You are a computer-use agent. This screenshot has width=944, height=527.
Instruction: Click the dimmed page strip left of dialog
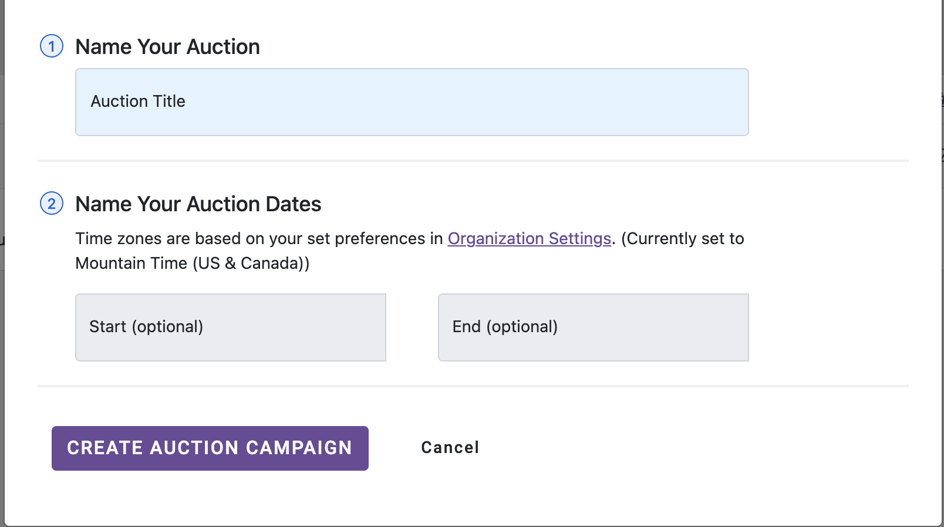tap(2, 300)
